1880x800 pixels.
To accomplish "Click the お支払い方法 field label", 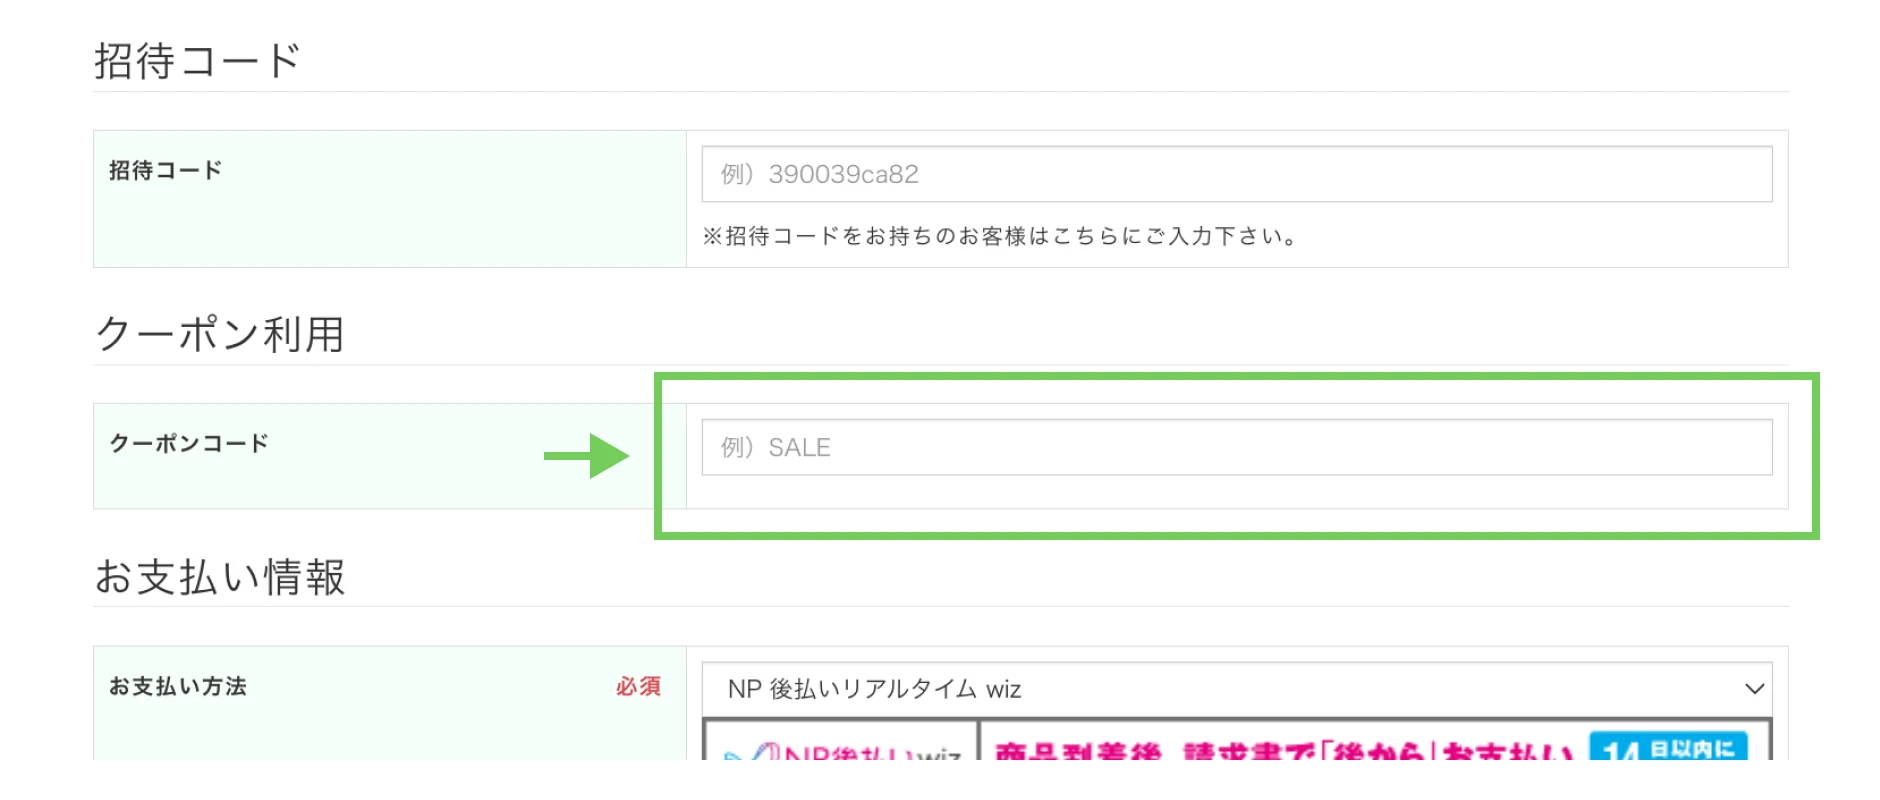I will point(178,686).
